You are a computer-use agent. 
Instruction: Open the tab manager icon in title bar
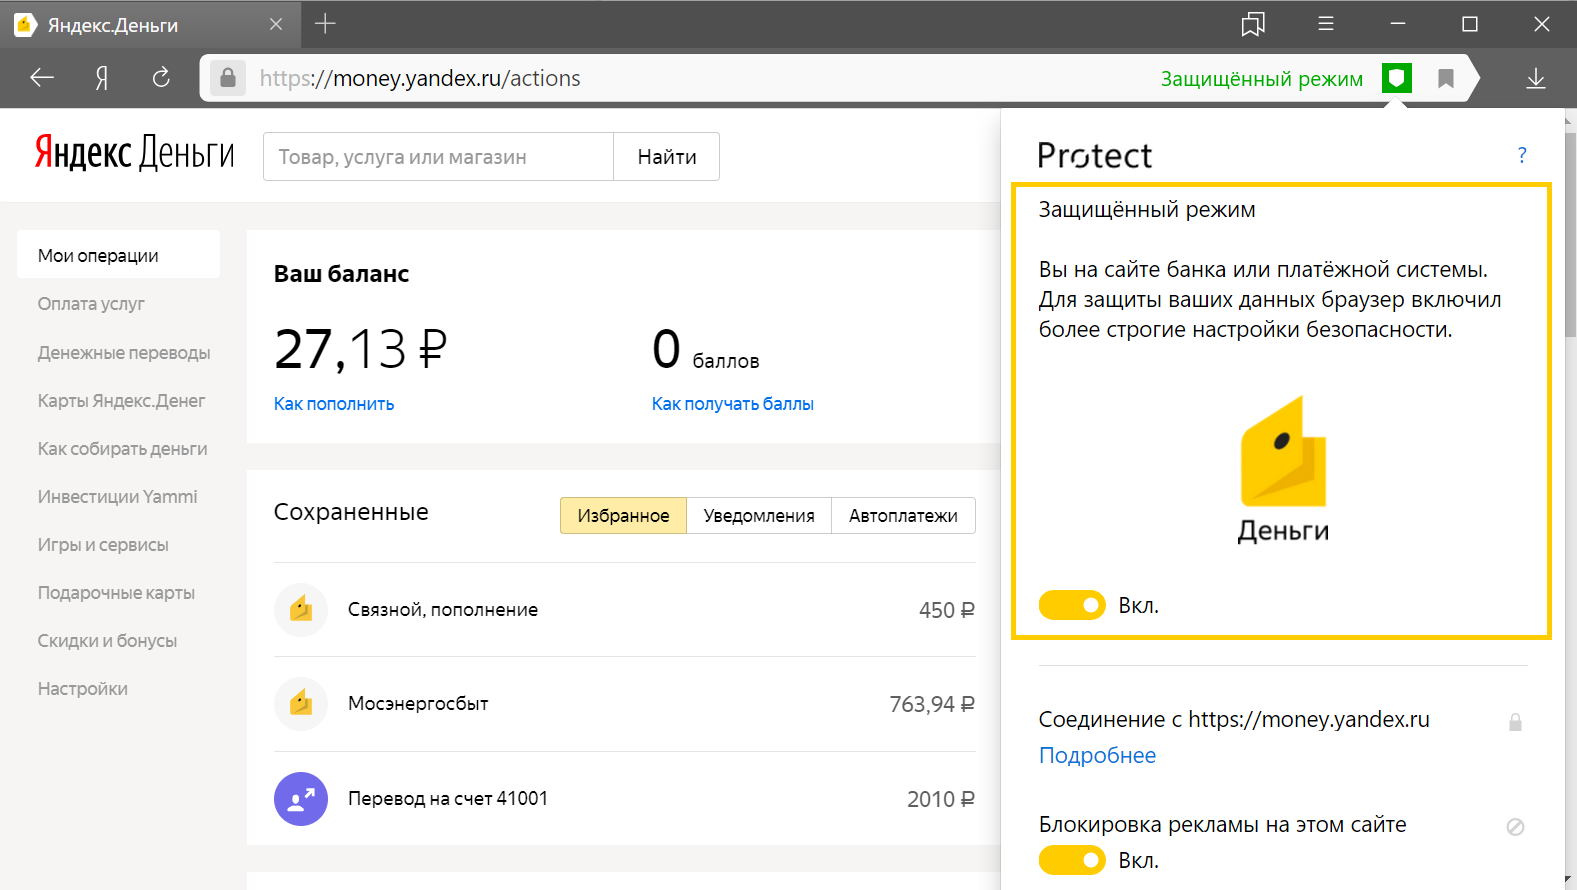(1253, 24)
